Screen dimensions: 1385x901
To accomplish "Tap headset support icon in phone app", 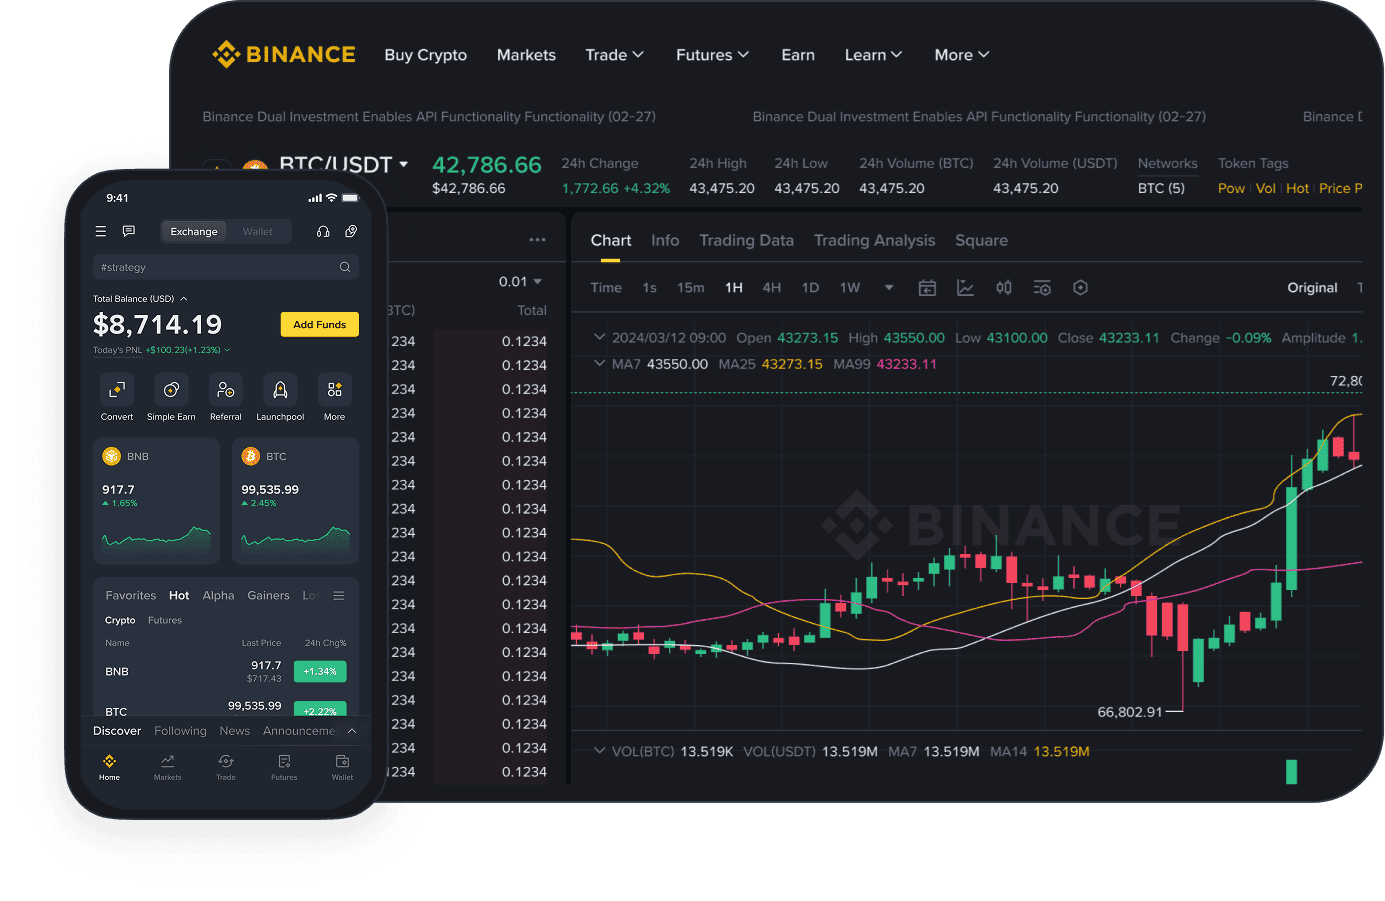I will click(323, 231).
